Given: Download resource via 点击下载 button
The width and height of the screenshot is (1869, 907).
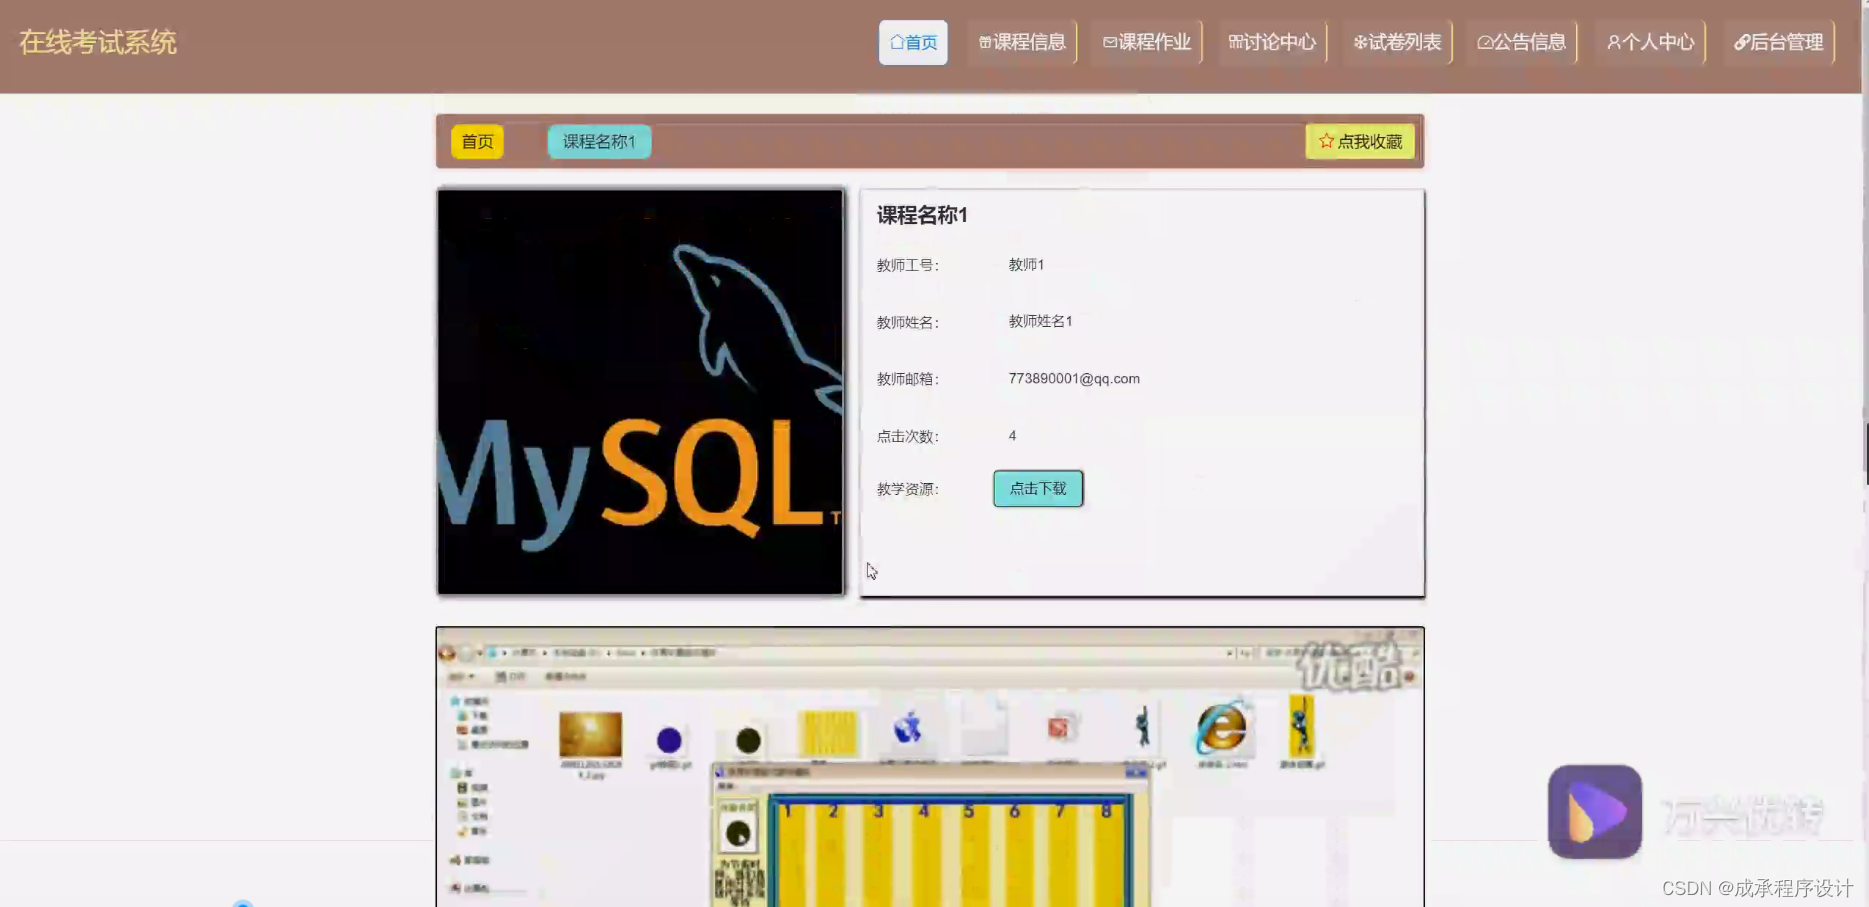Looking at the screenshot, I should (x=1038, y=488).
